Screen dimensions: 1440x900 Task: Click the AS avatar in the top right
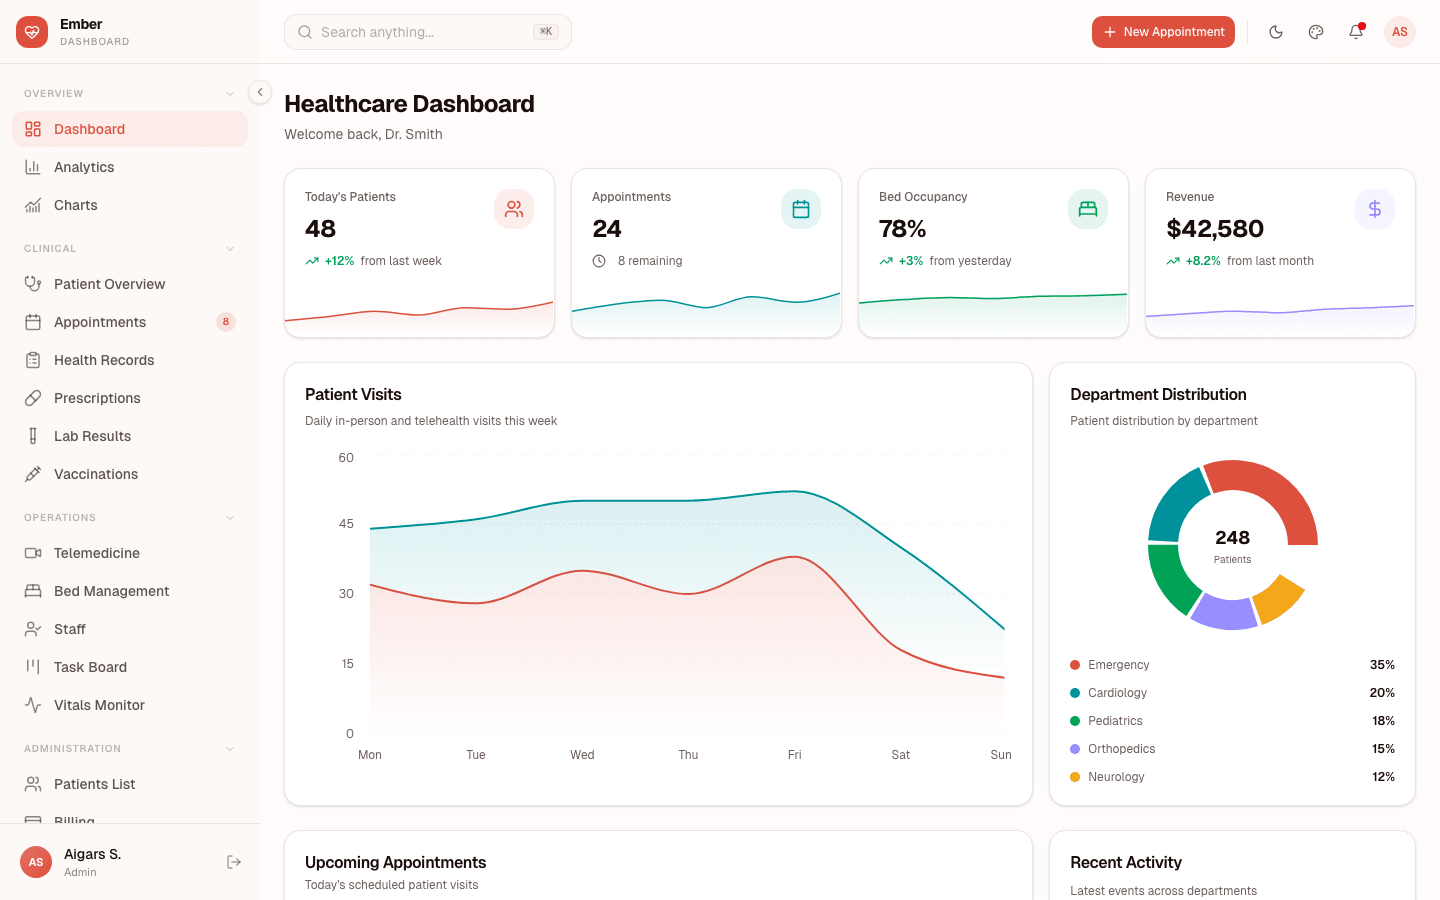pos(1399,32)
